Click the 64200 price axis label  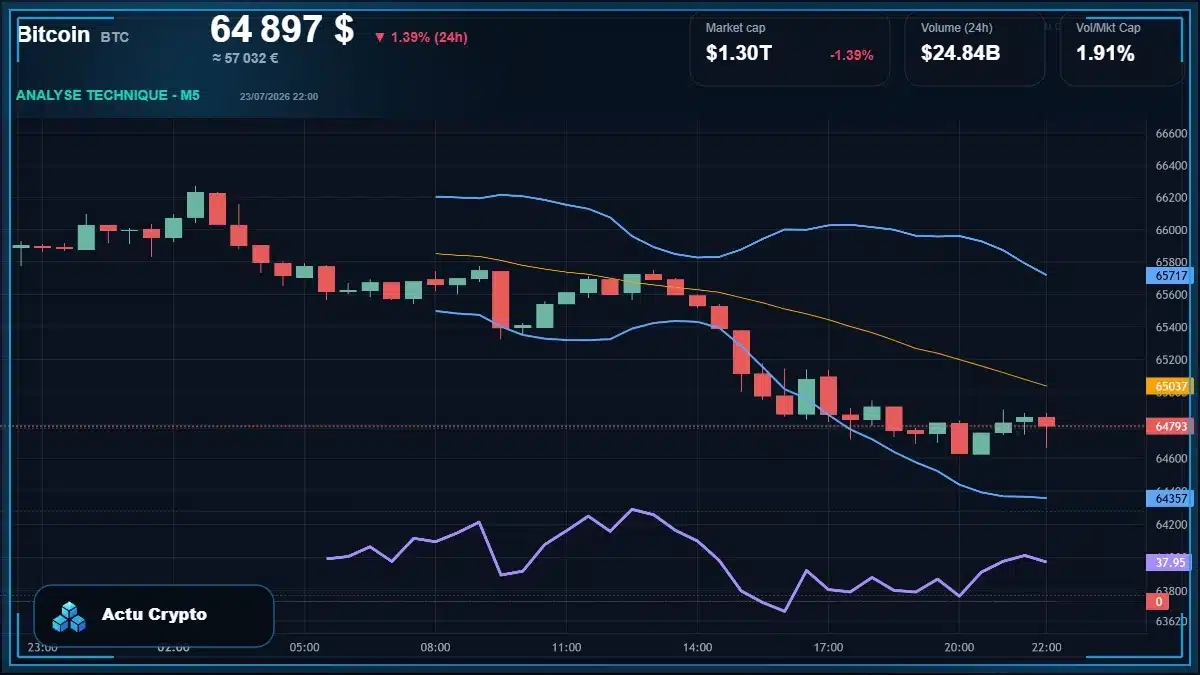1171,523
